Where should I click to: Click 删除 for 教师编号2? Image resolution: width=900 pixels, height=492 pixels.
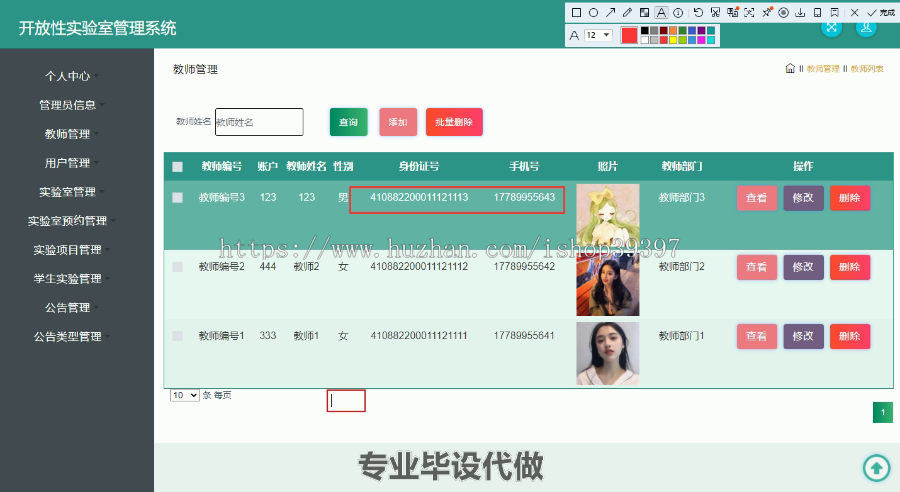[849, 267]
